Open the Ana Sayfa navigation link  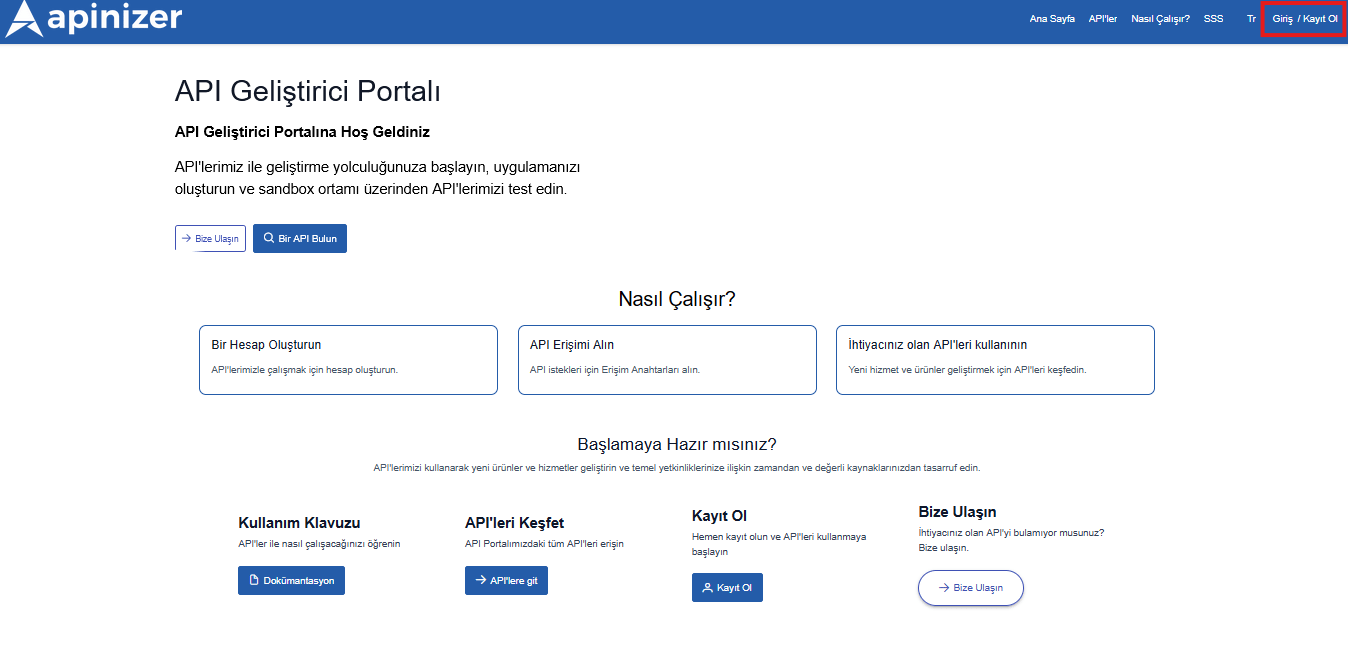coord(1052,19)
